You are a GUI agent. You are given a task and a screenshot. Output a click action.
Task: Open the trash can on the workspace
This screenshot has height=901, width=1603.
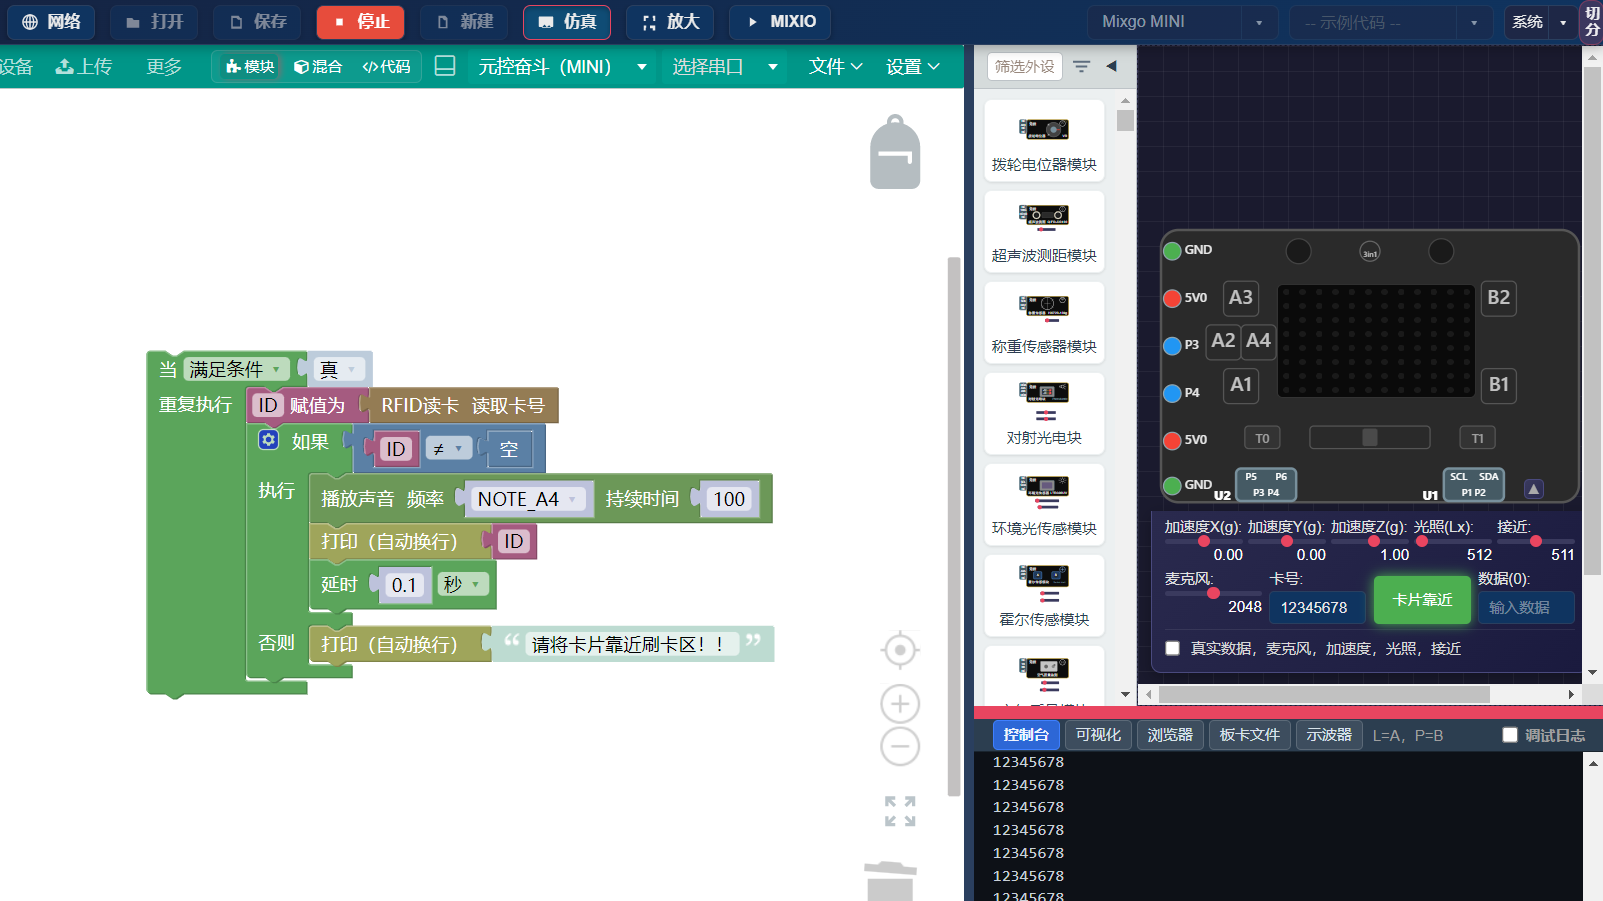(x=890, y=882)
